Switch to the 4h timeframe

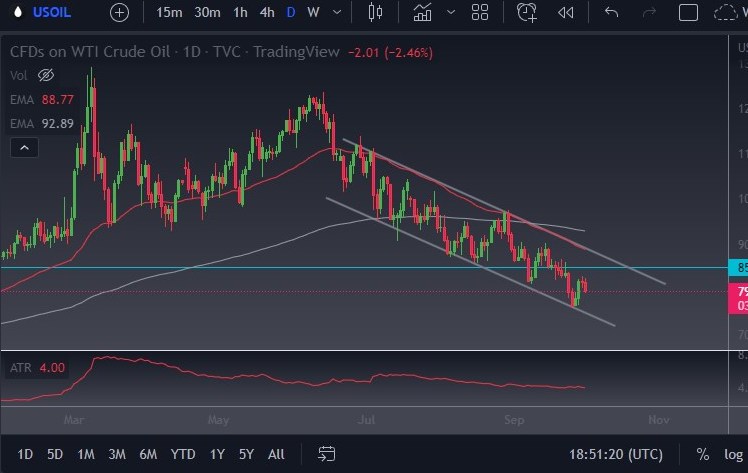[x=267, y=13]
